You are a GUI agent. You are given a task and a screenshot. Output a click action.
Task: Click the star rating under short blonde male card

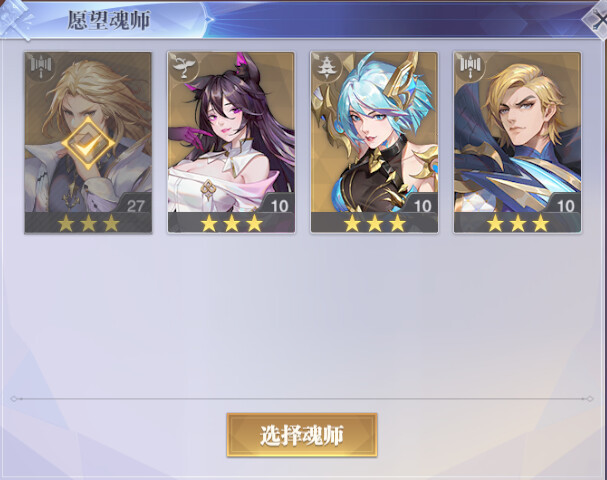pos(518,223)
